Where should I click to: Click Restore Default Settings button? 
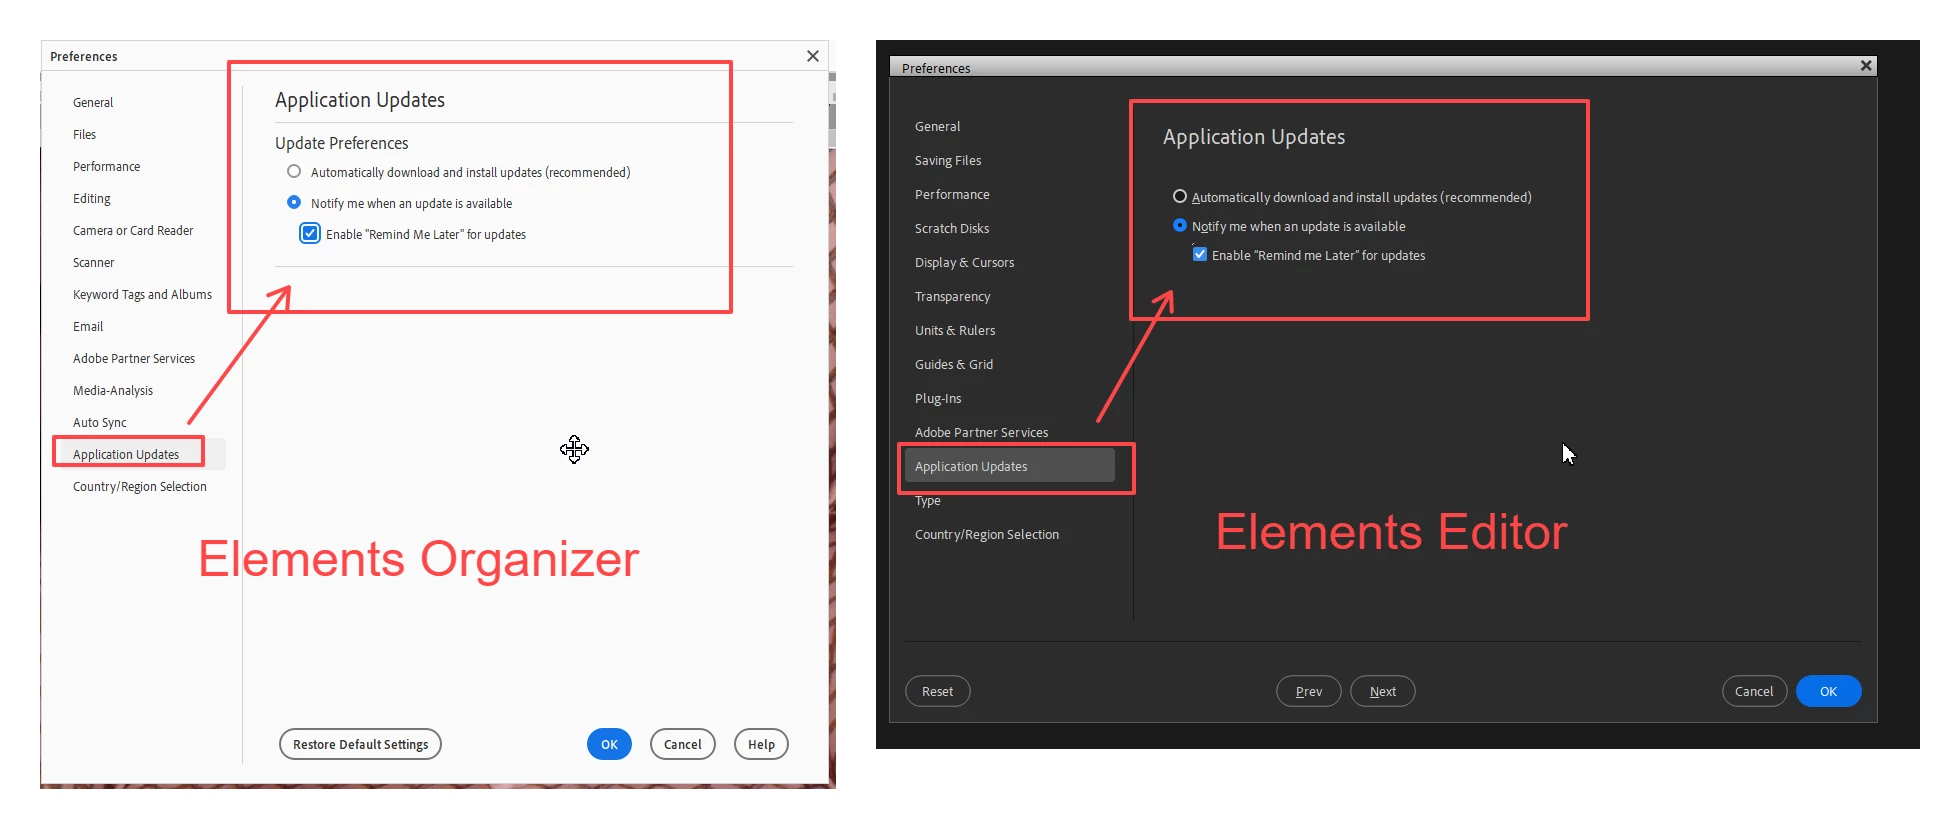click(x=360, y=744)
